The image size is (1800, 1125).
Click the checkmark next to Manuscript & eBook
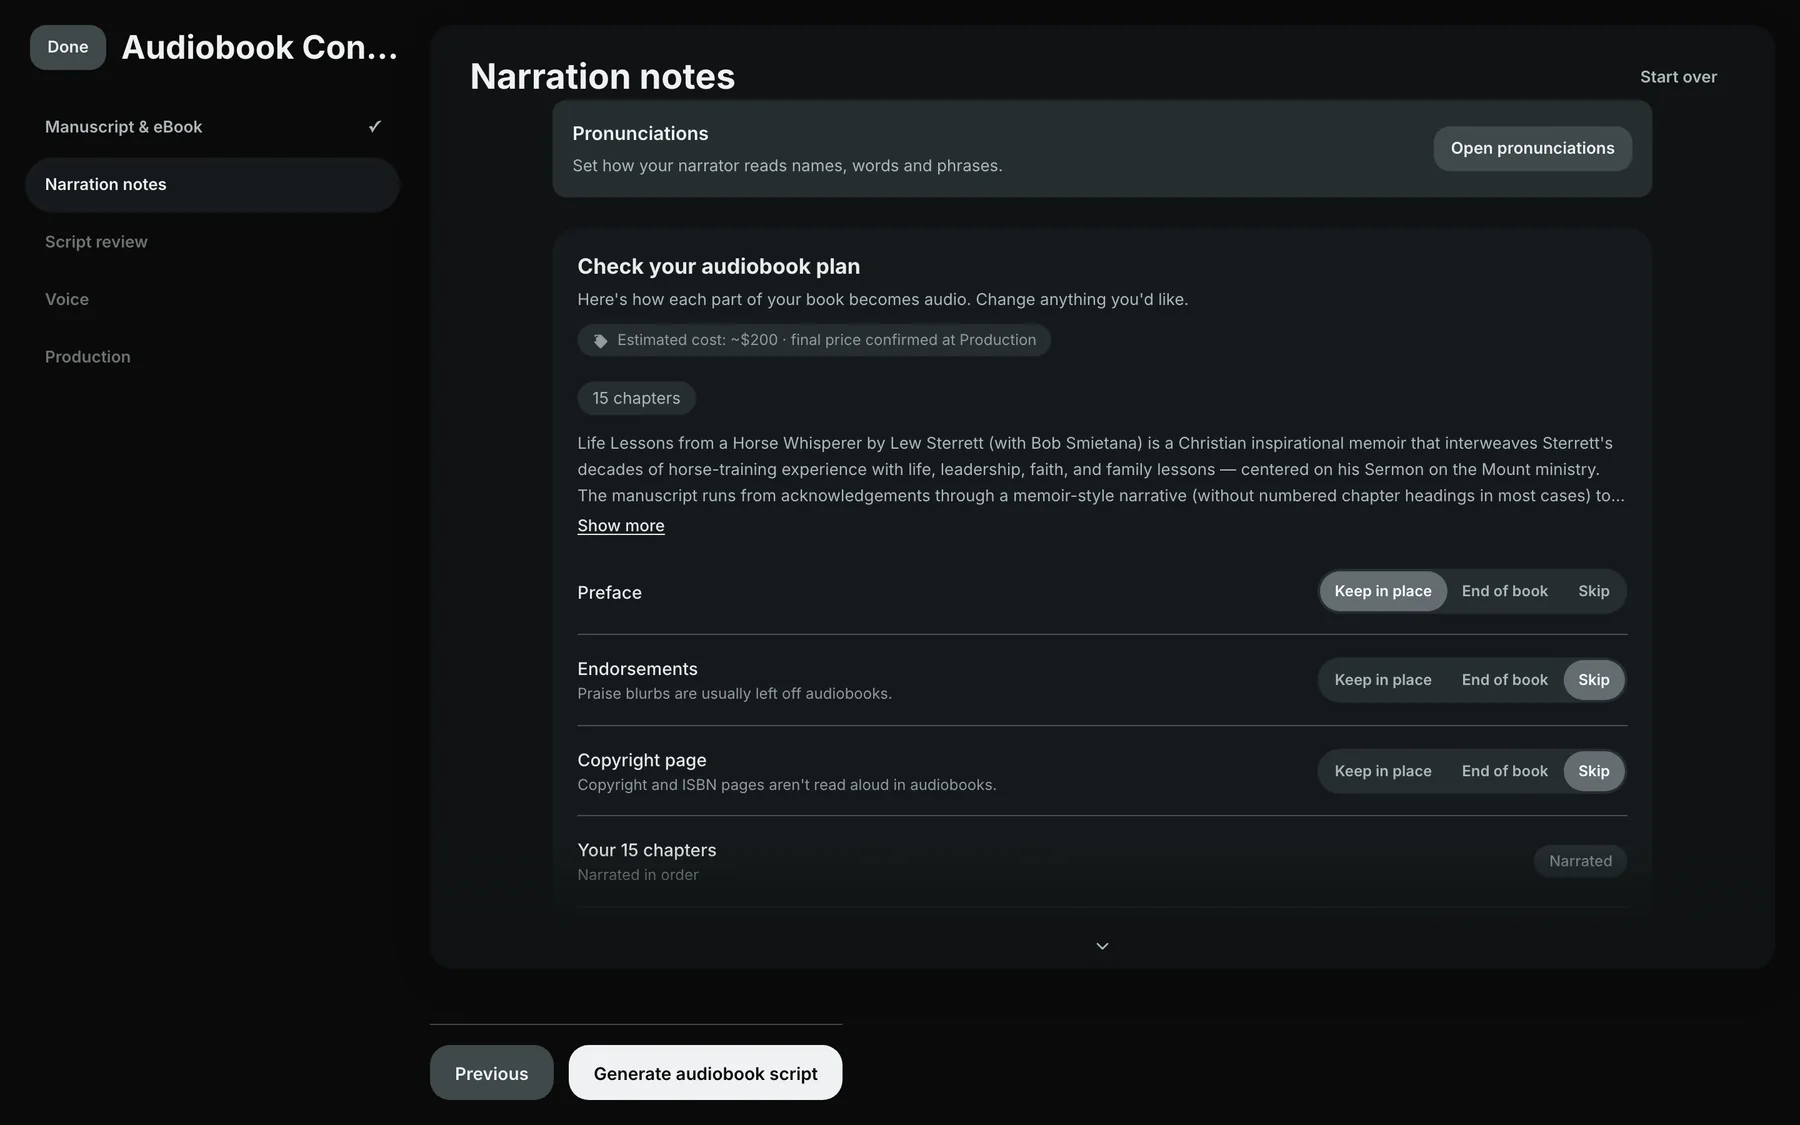[375, 126]
